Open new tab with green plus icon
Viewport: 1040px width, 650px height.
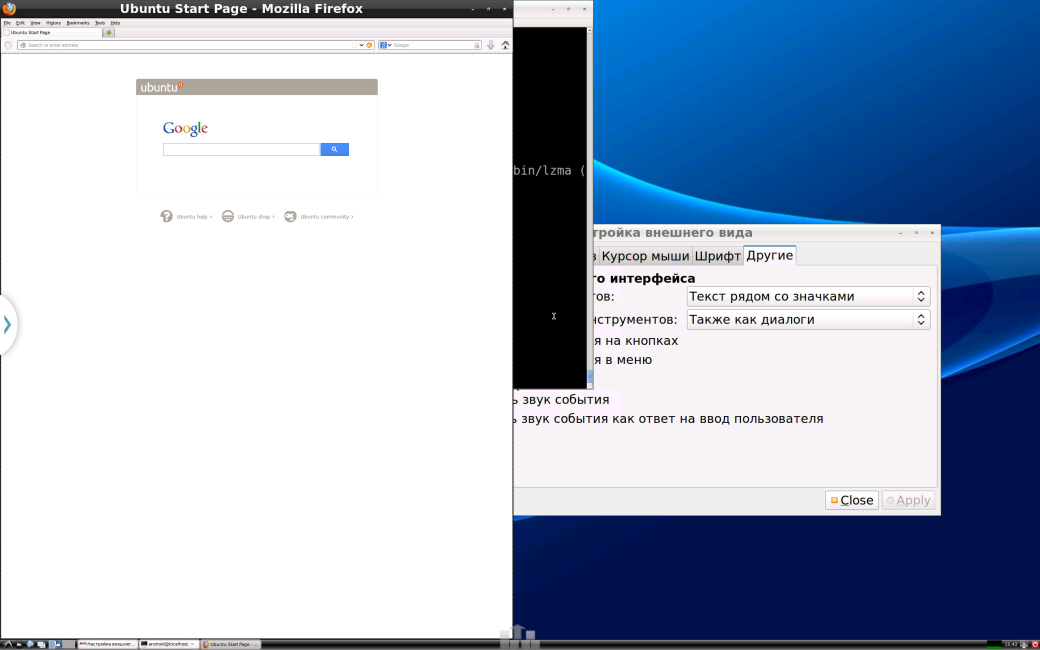click(x=109, y=32)
